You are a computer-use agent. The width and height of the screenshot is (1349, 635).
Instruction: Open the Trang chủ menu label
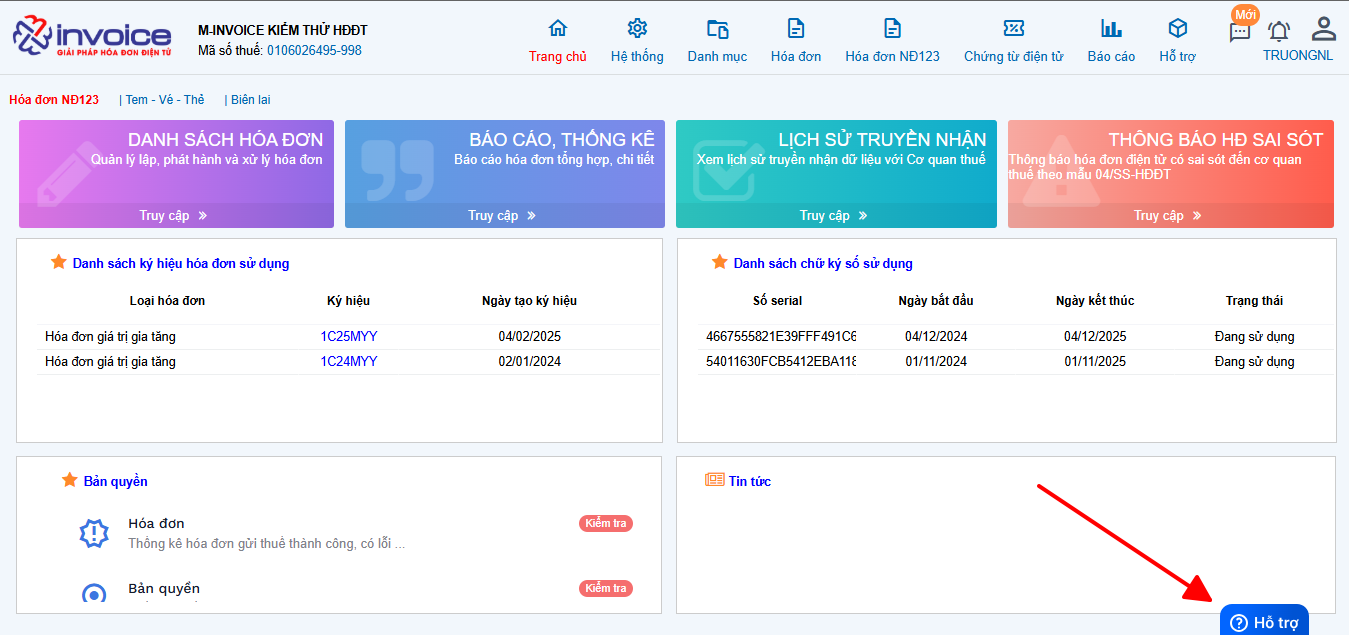point(558,57)
